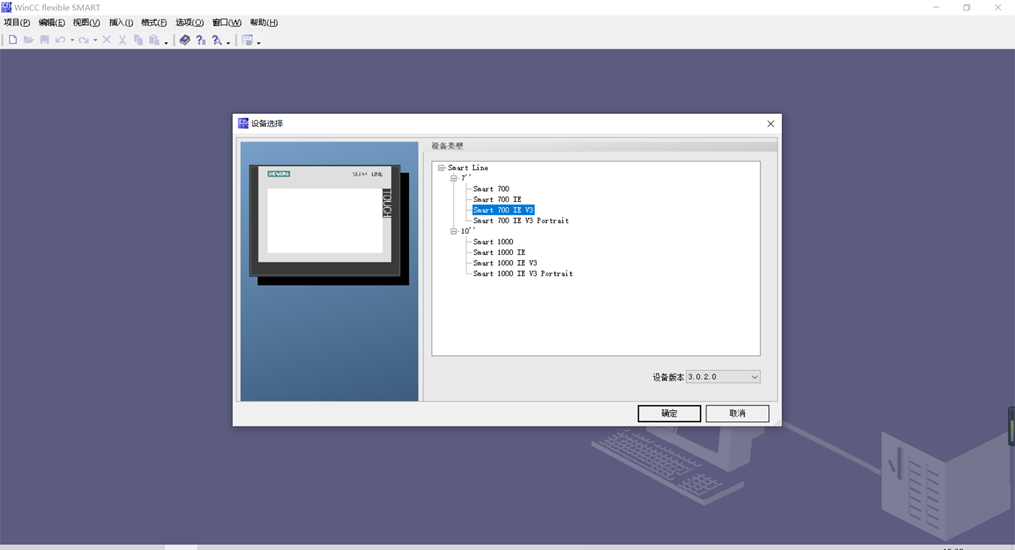Click the Undo arrow icon
Image resolution: width=1015 pixels, height=550 pixels.
(60, 40)
